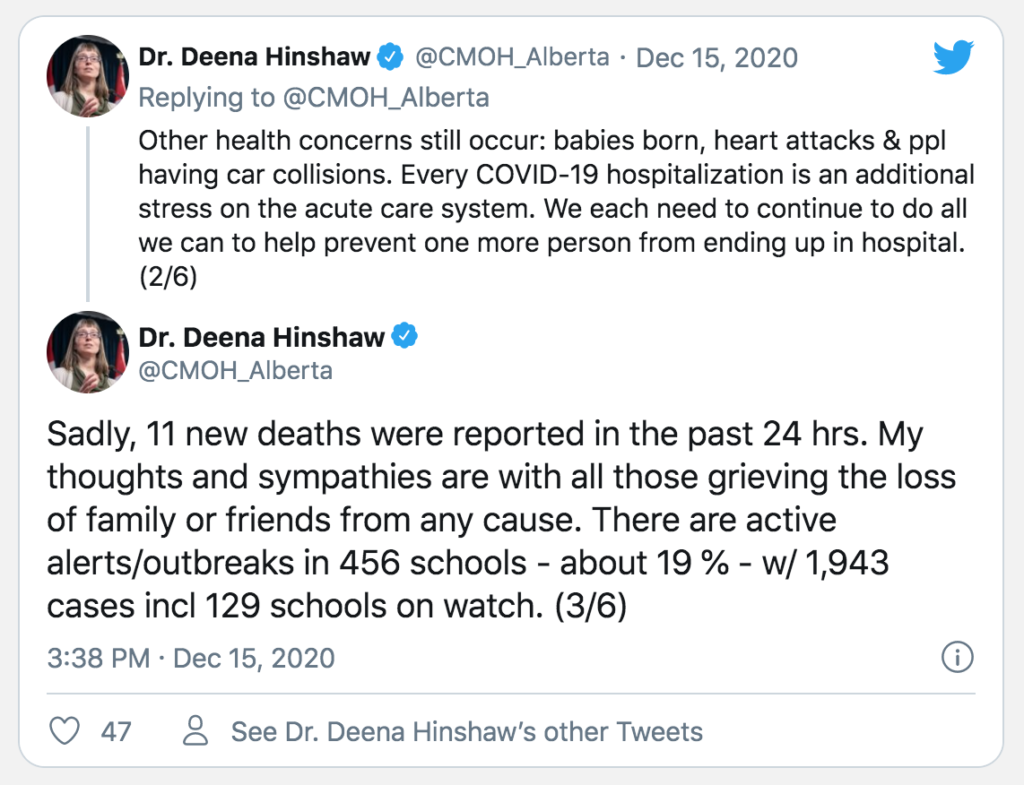1024x785 pixels.
Task: Click the Twitter bird logo
Action: coord(952,57)
